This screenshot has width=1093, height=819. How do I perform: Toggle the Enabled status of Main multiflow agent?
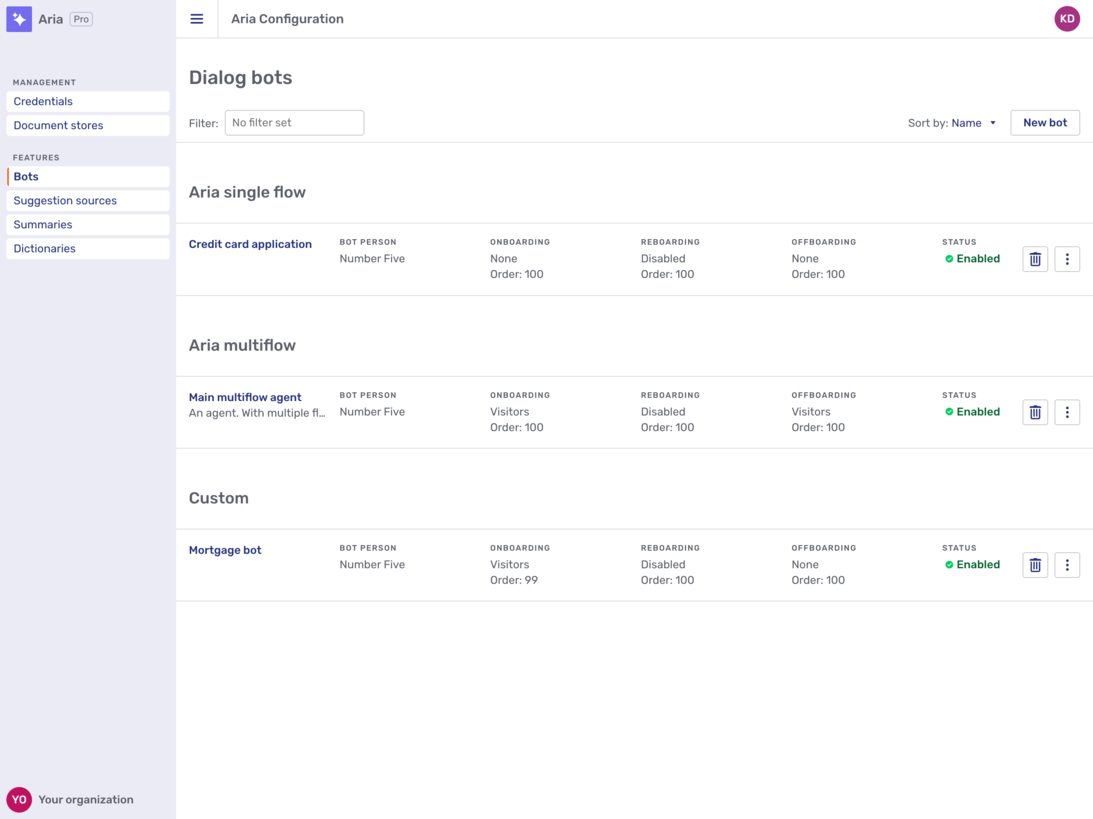coord(972,411)
